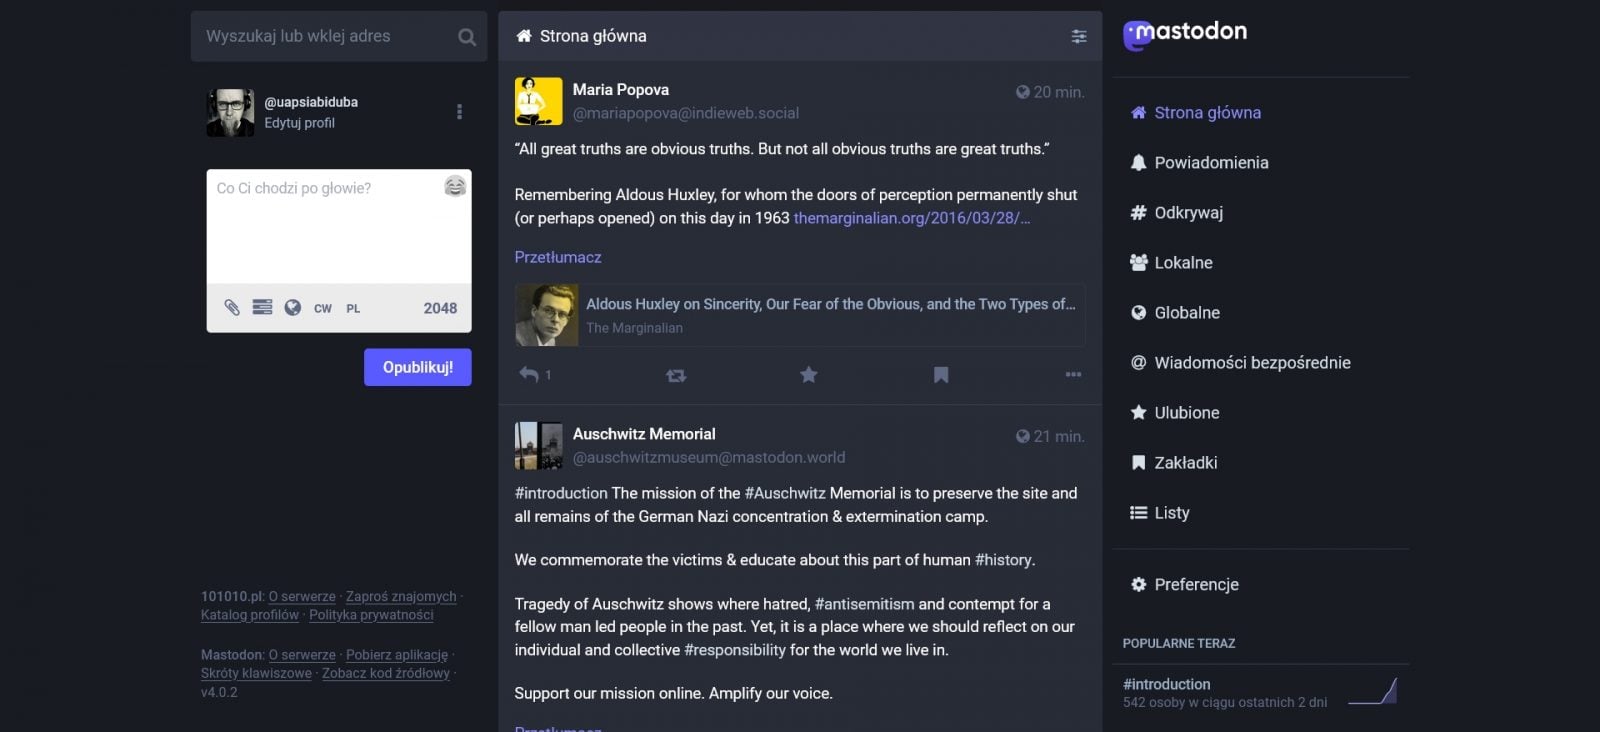
Task: Translate Maria Popova's post via Przetłumacz
Action: pos(558,257)
